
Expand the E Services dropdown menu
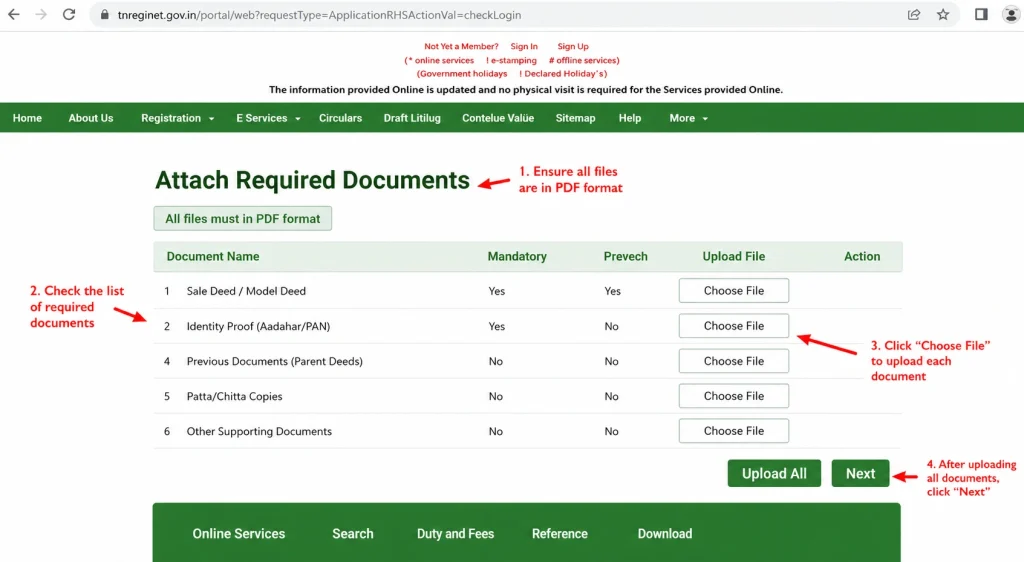268,118
